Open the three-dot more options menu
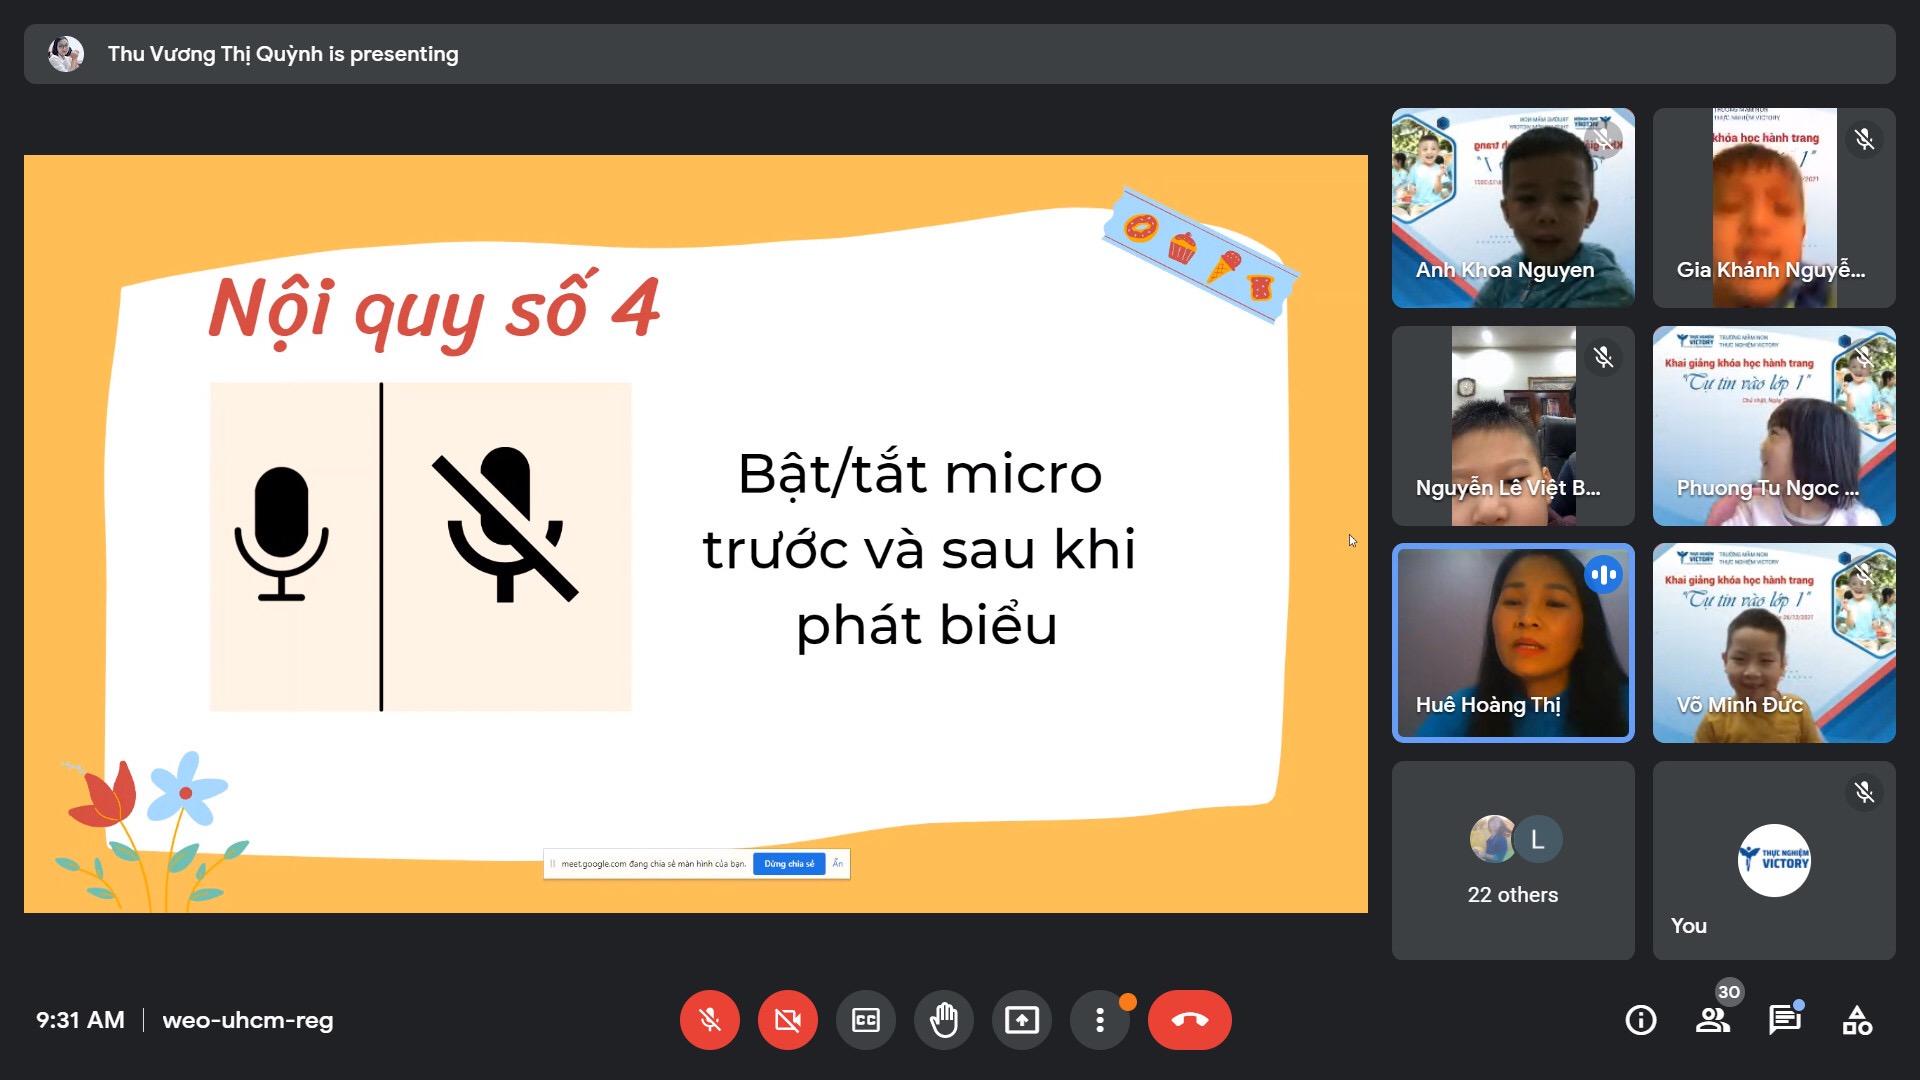This screenshot has width=1920, height=1080. point(1099,1020)
